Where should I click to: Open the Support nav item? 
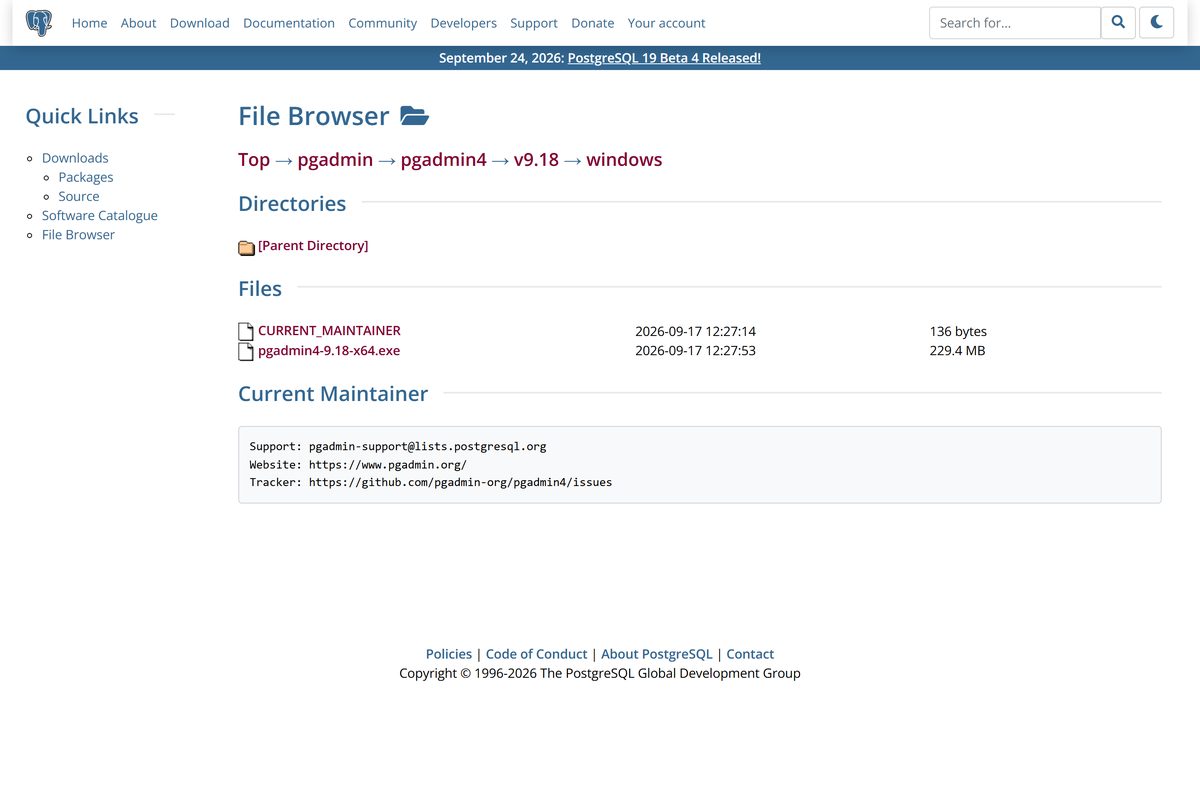click(x=534, y=23)
